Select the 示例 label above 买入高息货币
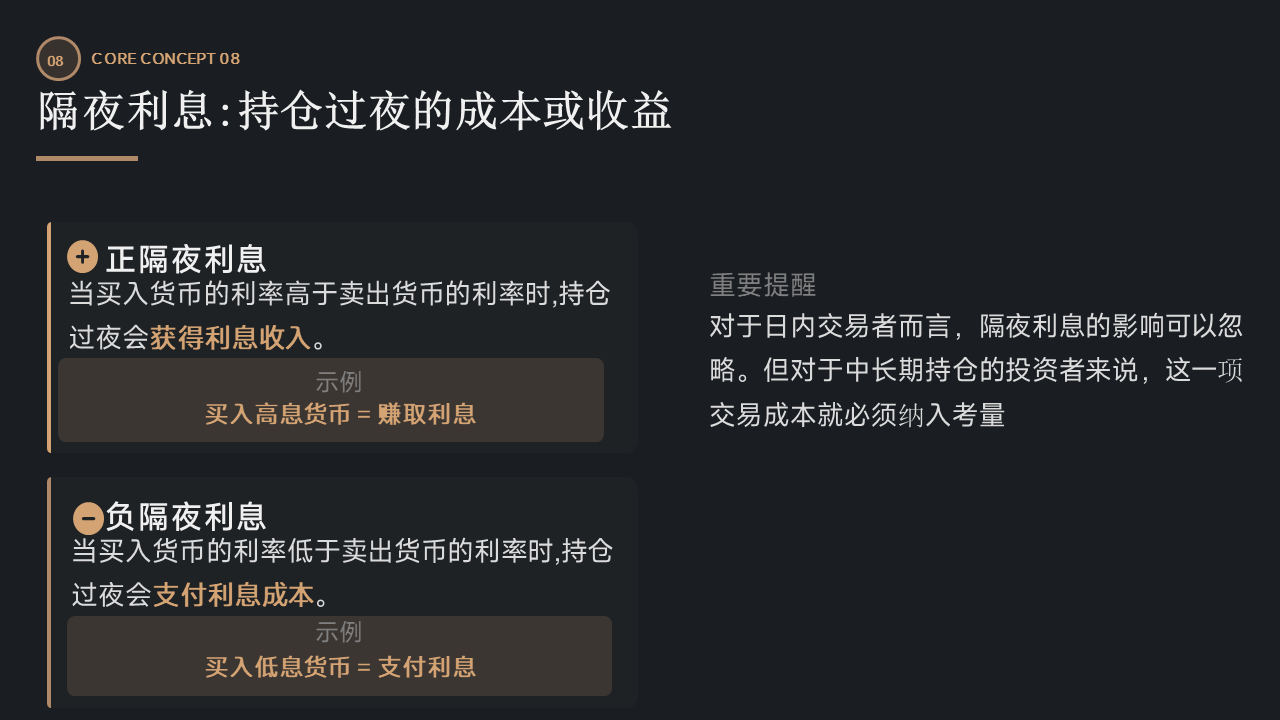The height and width of the screenshot is (720, 1280). coord(338,382)
